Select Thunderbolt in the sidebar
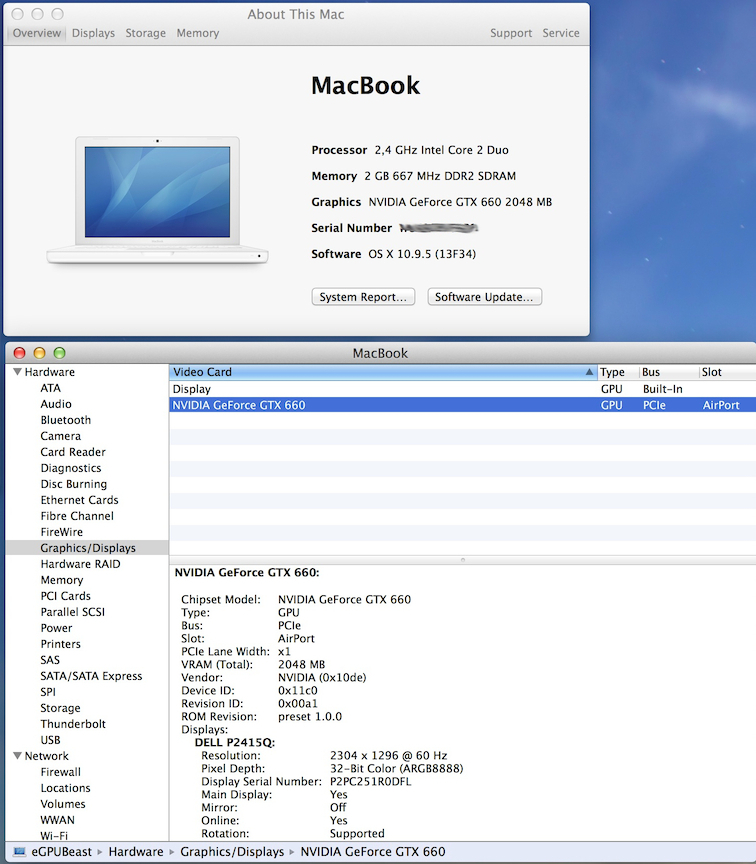The height and width of the screenshot is (864, 756). tap(73, 723)
